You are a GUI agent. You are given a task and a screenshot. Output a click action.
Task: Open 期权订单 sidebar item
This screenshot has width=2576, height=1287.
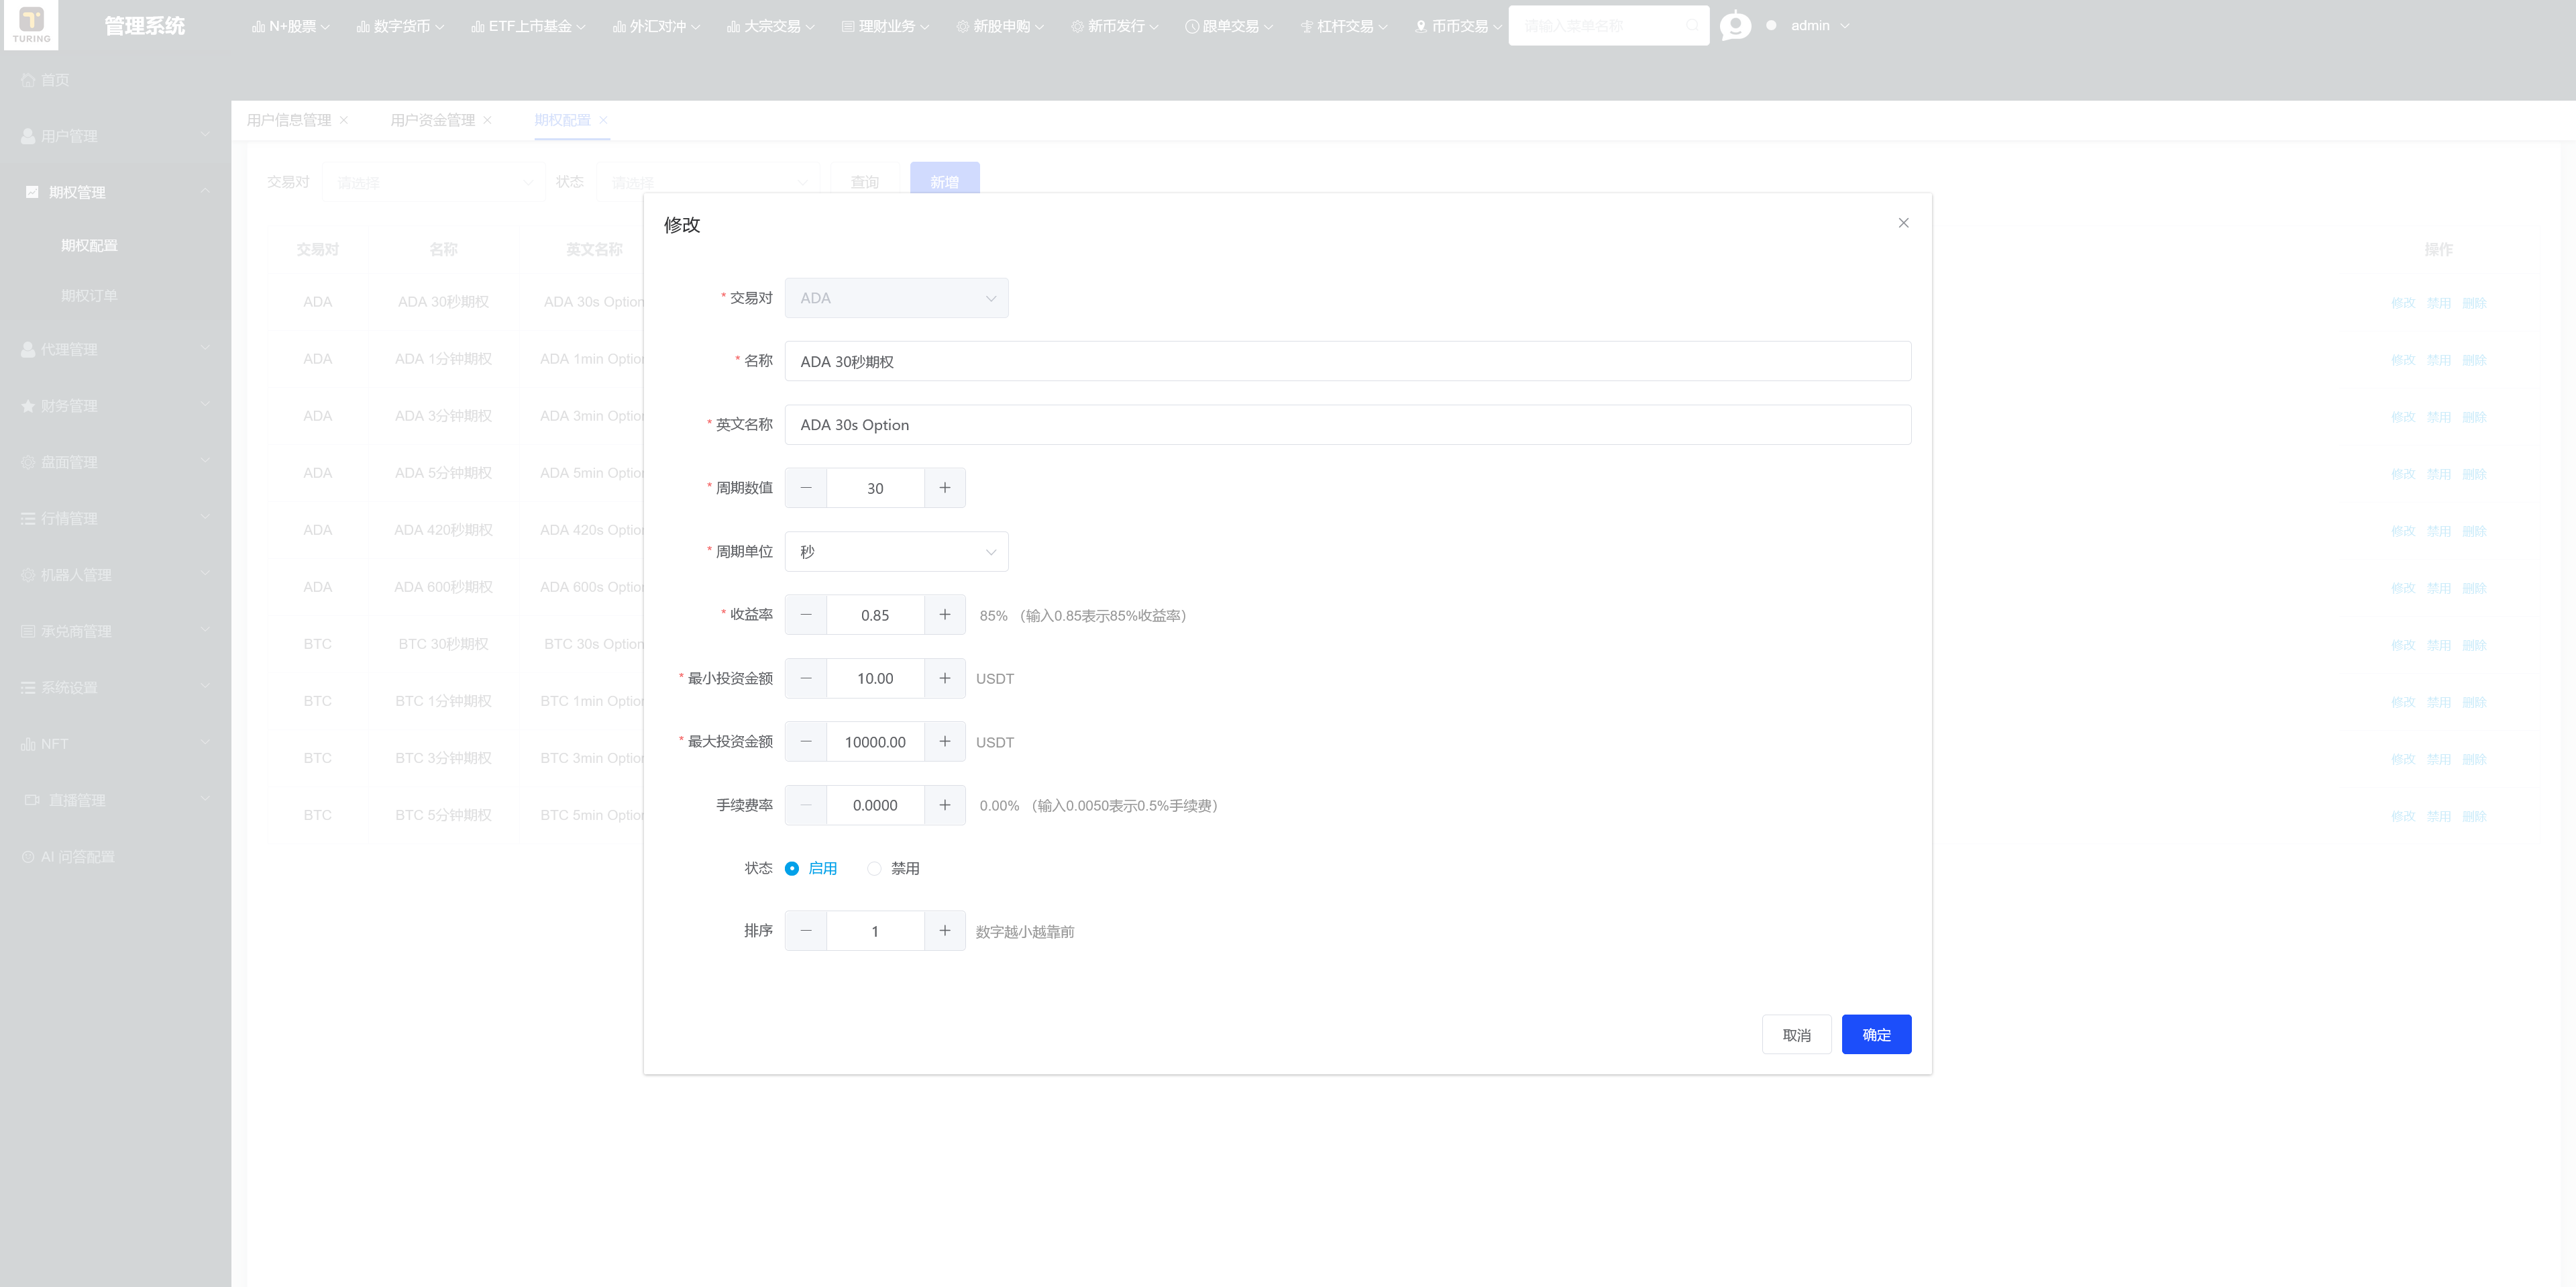click(x=115, y=295)
